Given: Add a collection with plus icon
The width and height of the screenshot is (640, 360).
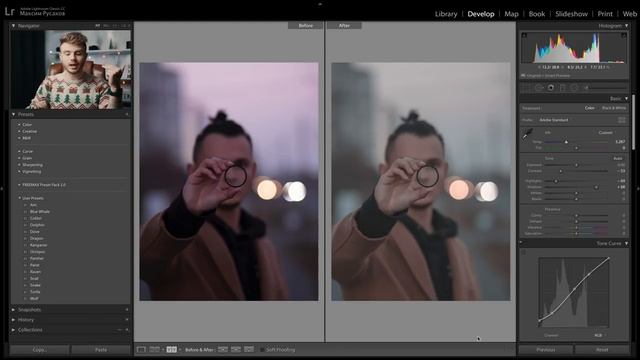Looking at the screenshot, I should pyautogui.click(x=127, y=330).
